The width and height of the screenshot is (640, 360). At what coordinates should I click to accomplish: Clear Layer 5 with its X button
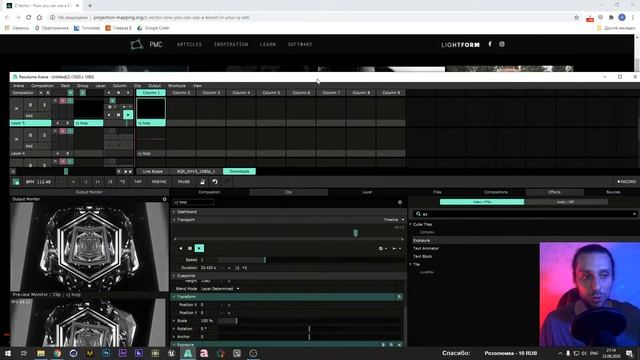click(x=16, y=109)
